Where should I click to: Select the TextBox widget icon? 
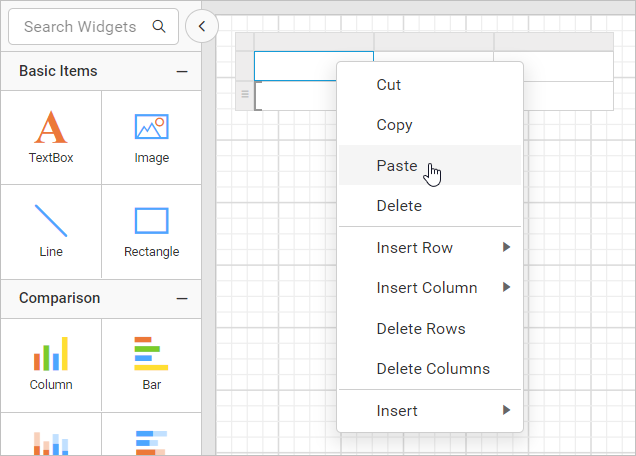pos(51,128)
